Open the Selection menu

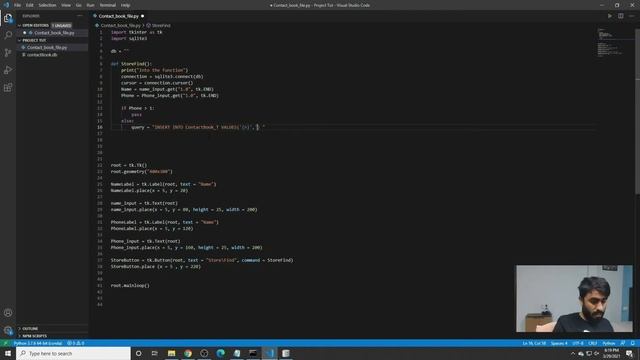pos(47,5)
